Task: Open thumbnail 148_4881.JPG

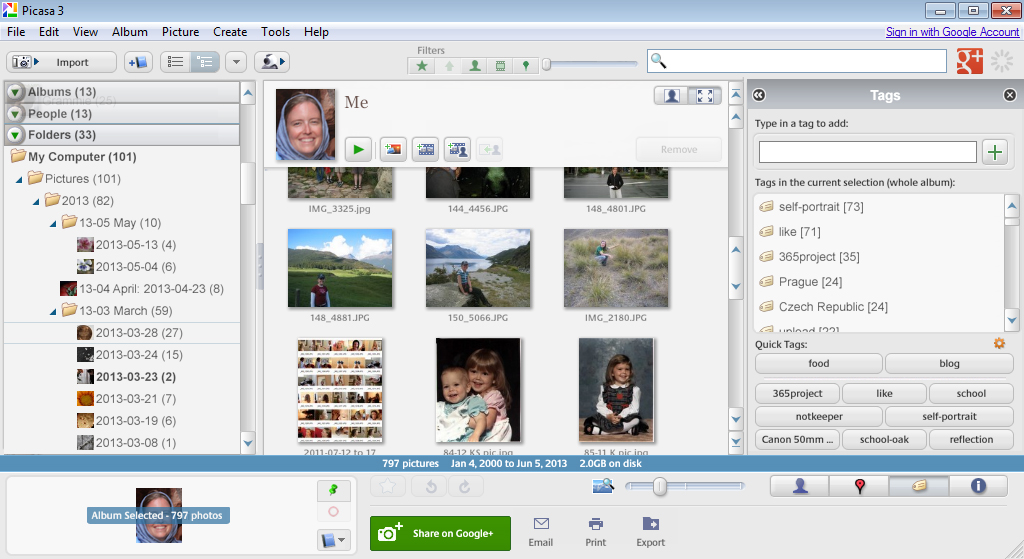Action: [340, 268]
